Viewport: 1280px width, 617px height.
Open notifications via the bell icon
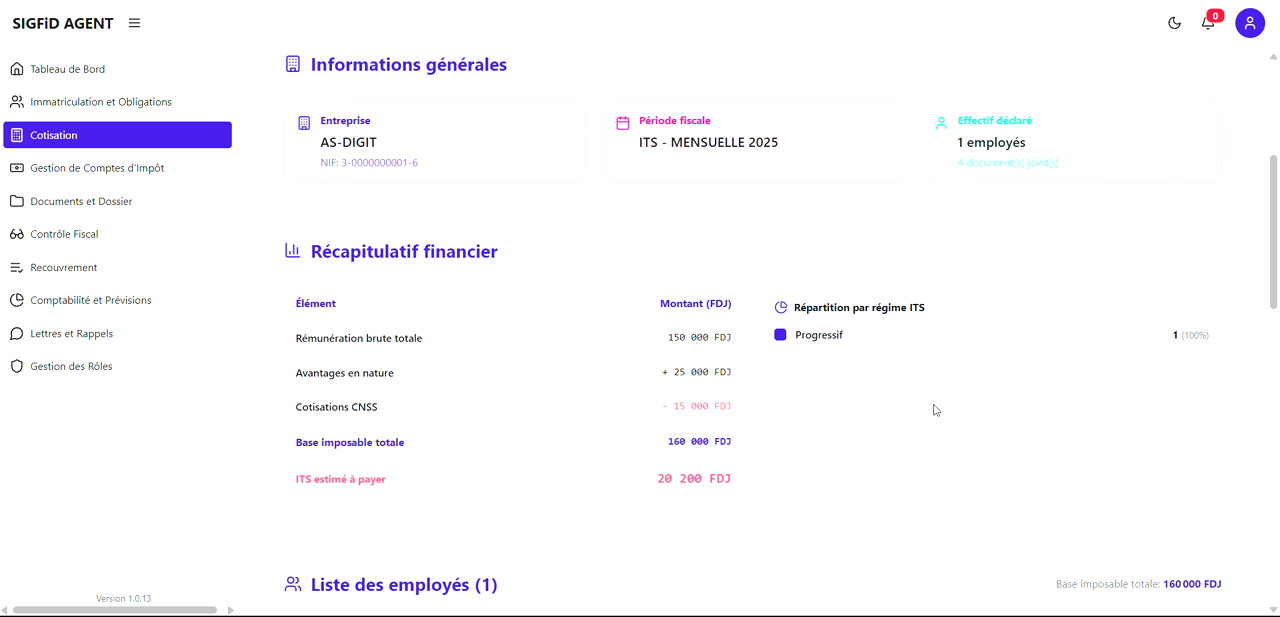point(1208,22)
